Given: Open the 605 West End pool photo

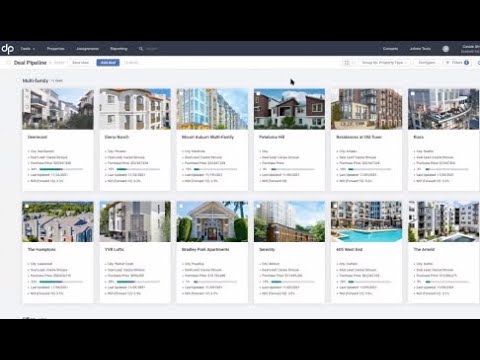Looking at the screenshot, I should coord(366,221).
